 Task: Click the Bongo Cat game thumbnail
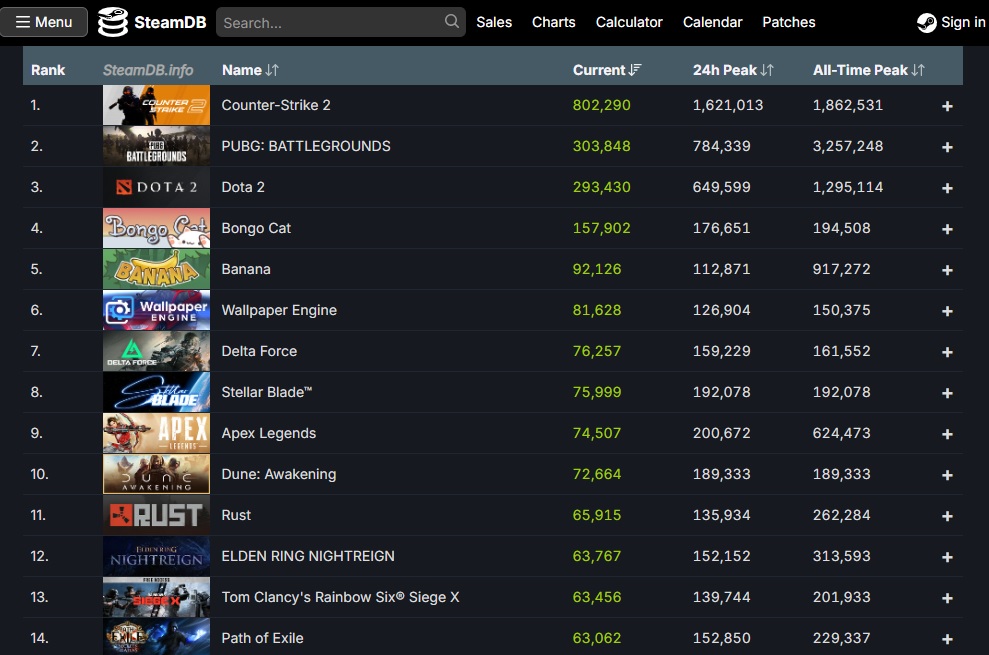pos(156,228)
